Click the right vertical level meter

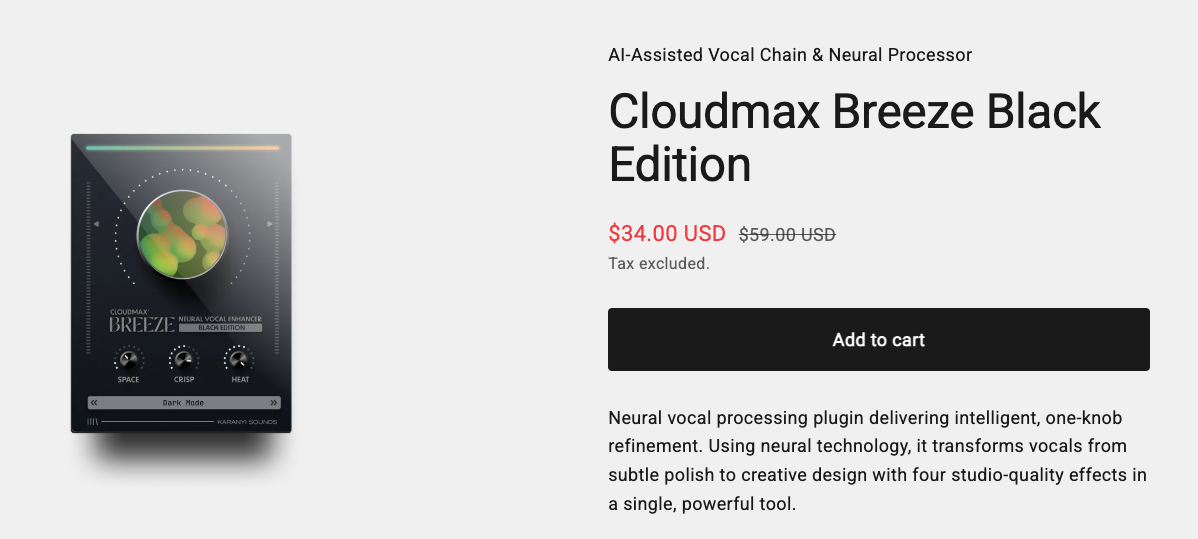coord(277,260)
